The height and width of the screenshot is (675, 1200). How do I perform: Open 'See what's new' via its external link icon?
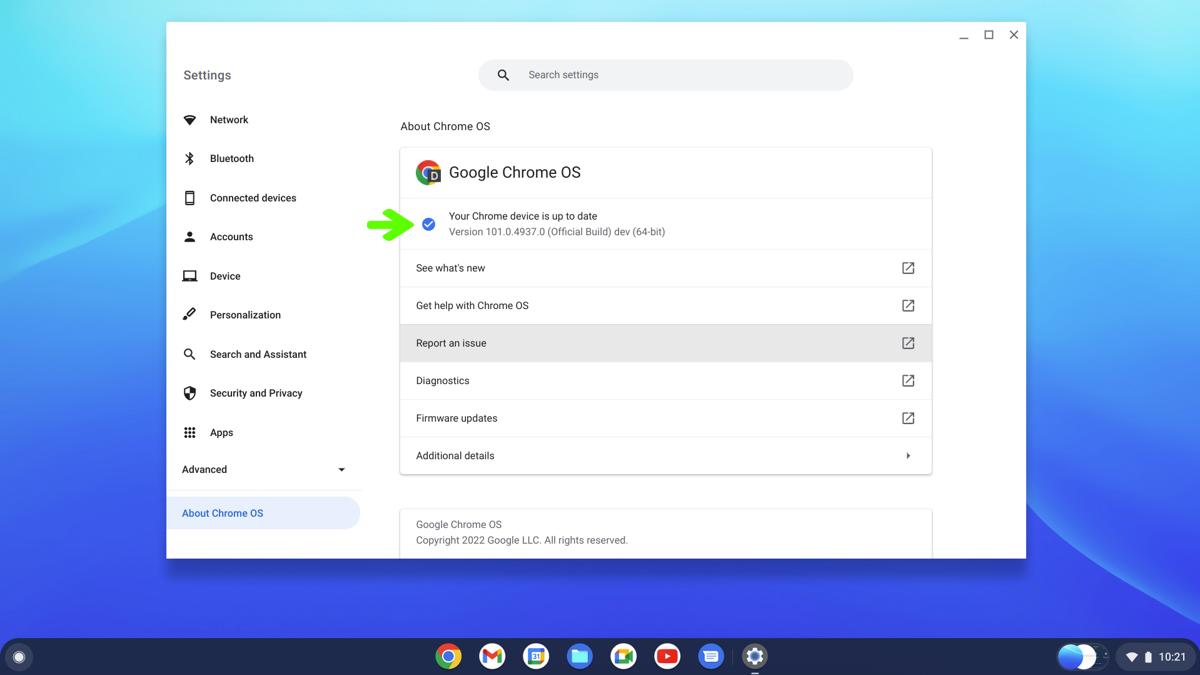907,268
